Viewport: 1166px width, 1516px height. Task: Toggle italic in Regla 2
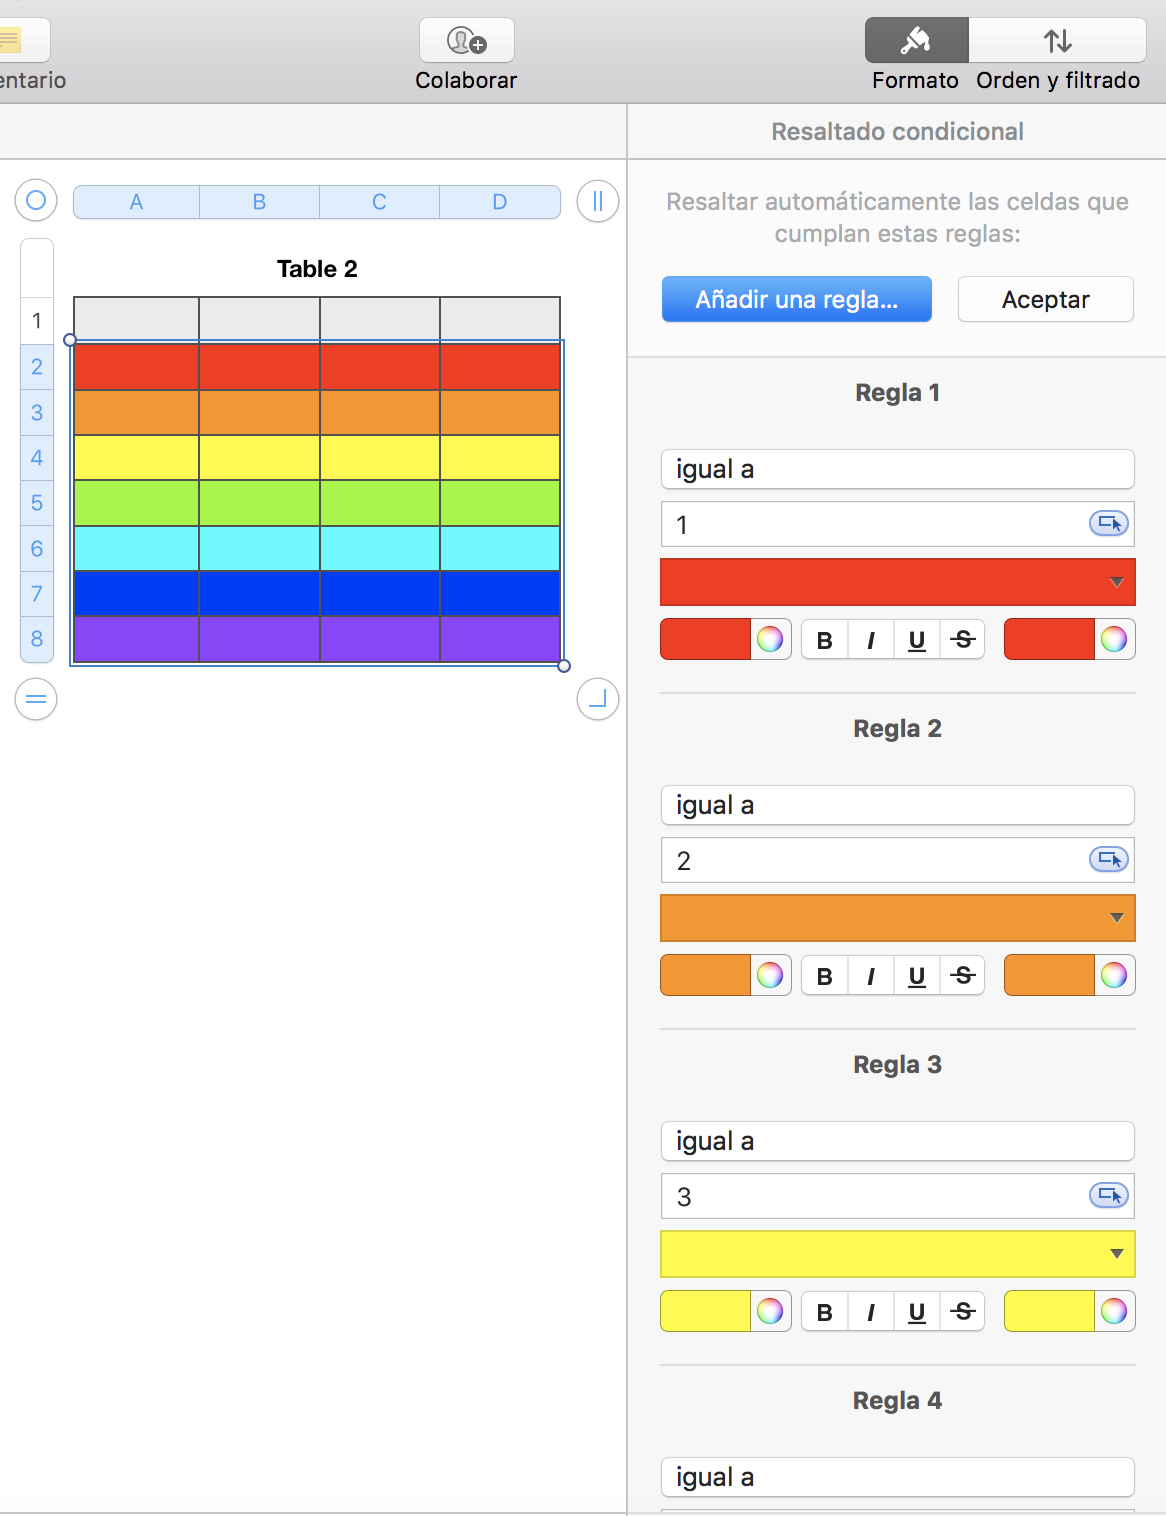[x=871, y=976]
